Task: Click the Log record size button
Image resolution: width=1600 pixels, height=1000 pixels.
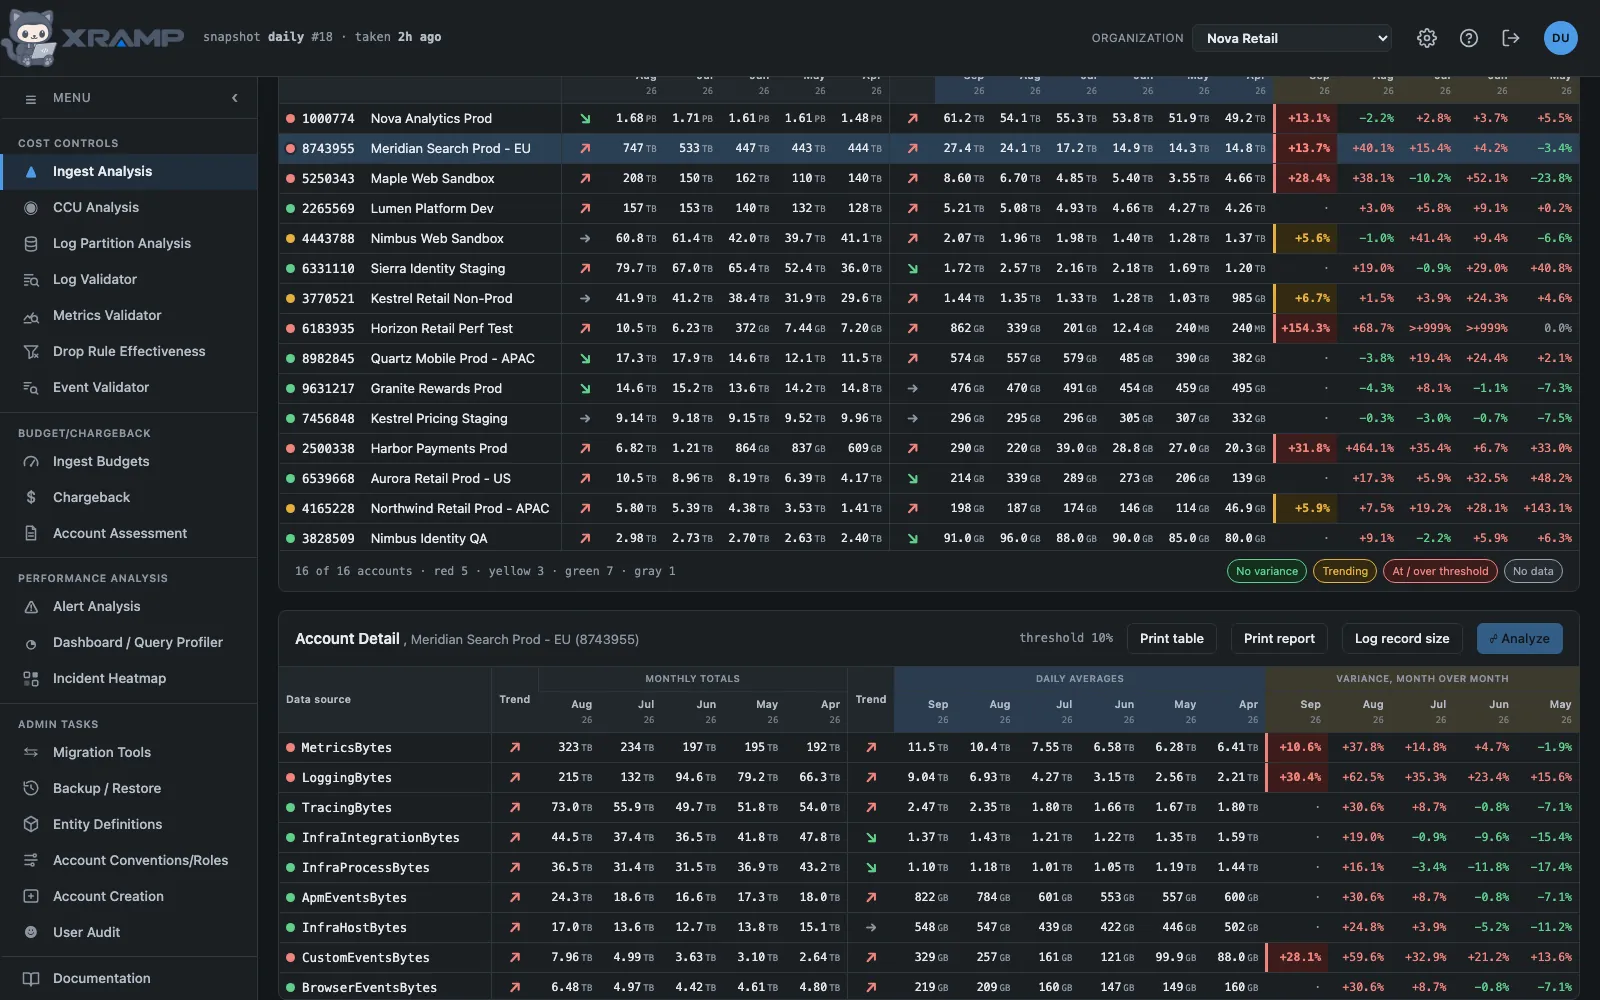Action: click(x=1402, y=639)
